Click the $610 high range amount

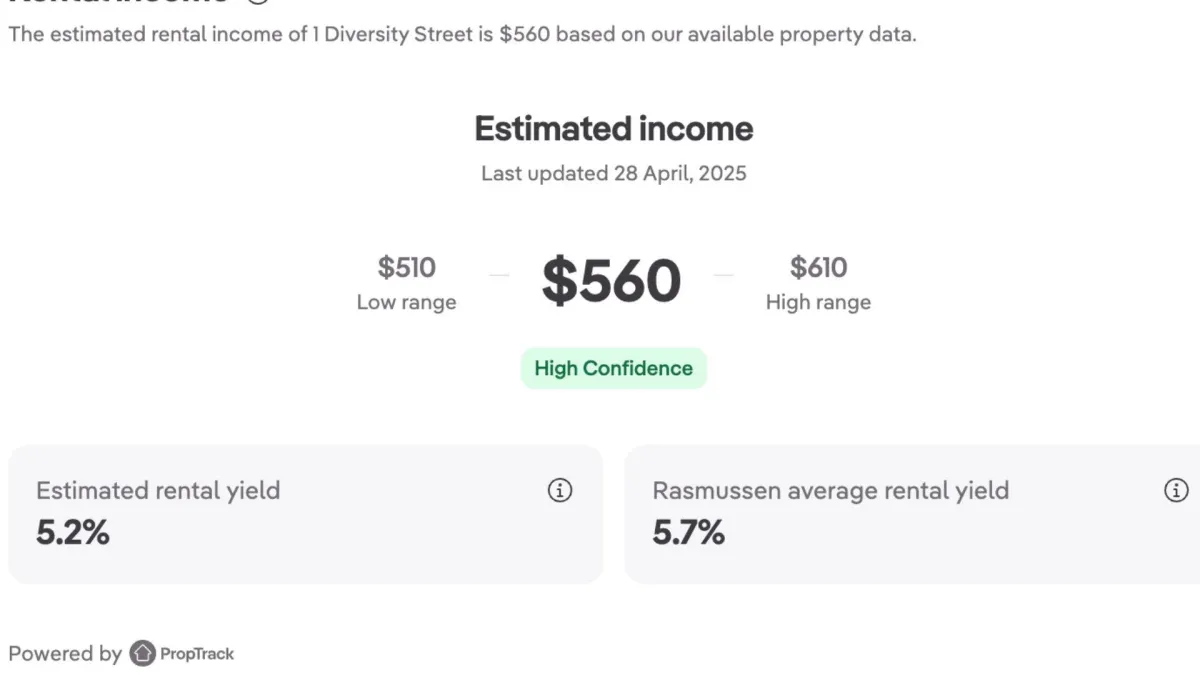(818, 268)
